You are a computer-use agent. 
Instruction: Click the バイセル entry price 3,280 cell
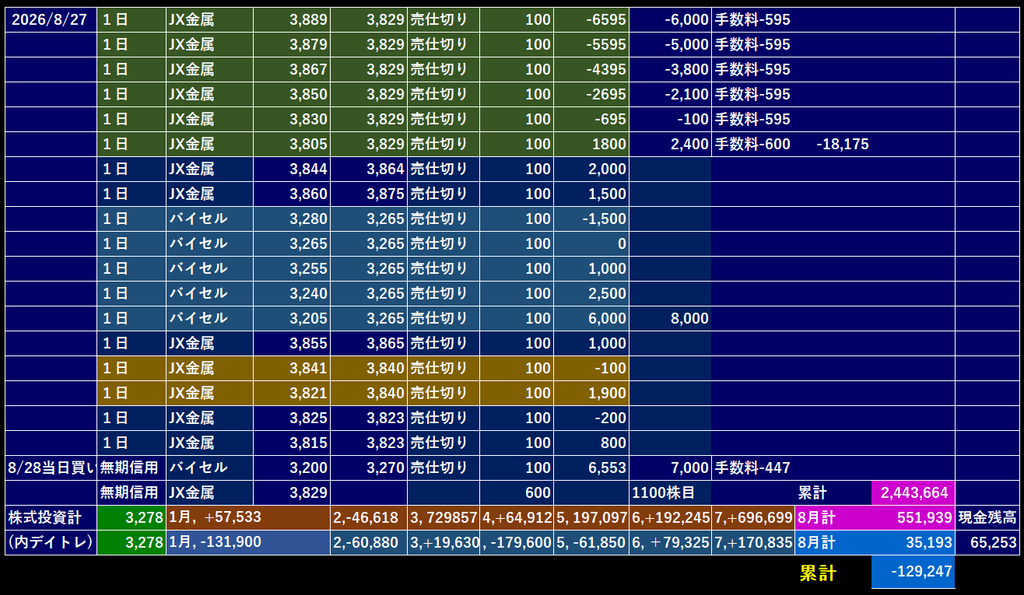tap(292, 219)
